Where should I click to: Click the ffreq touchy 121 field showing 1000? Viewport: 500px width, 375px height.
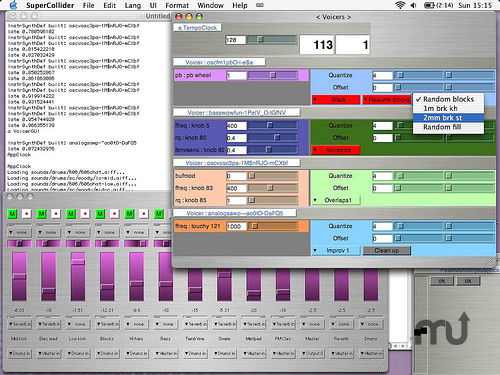click(236, 227)
